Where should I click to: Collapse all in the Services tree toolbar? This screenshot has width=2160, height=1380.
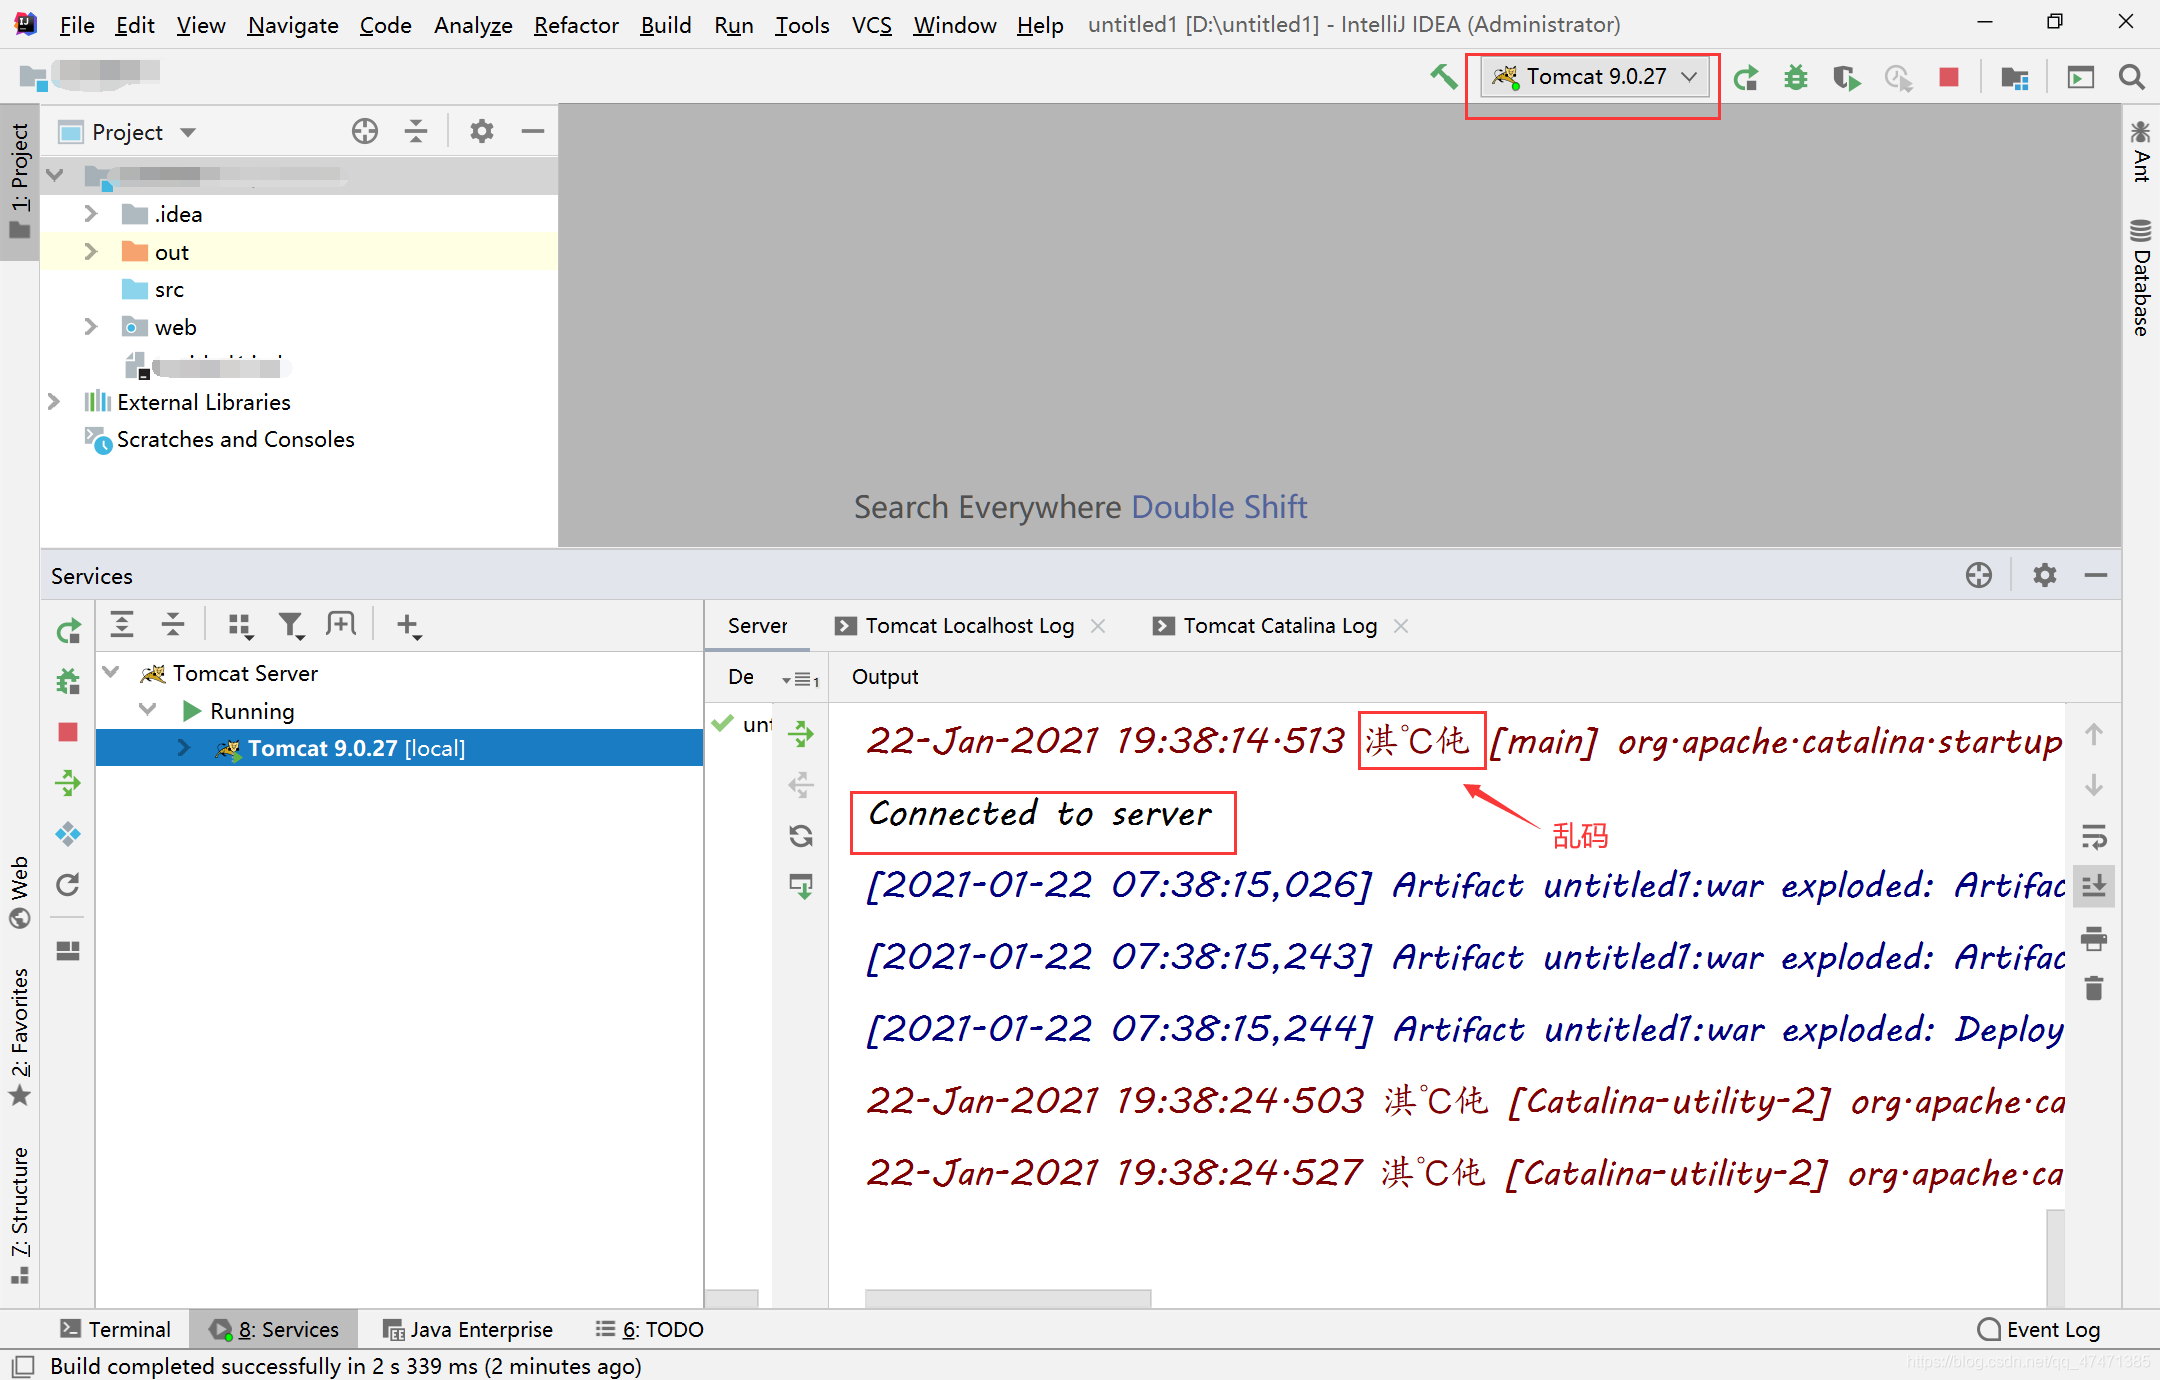coord(173,625)
